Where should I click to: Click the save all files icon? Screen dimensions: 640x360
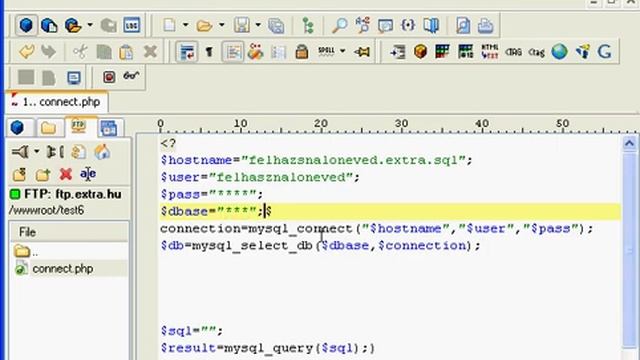(276, 26)
